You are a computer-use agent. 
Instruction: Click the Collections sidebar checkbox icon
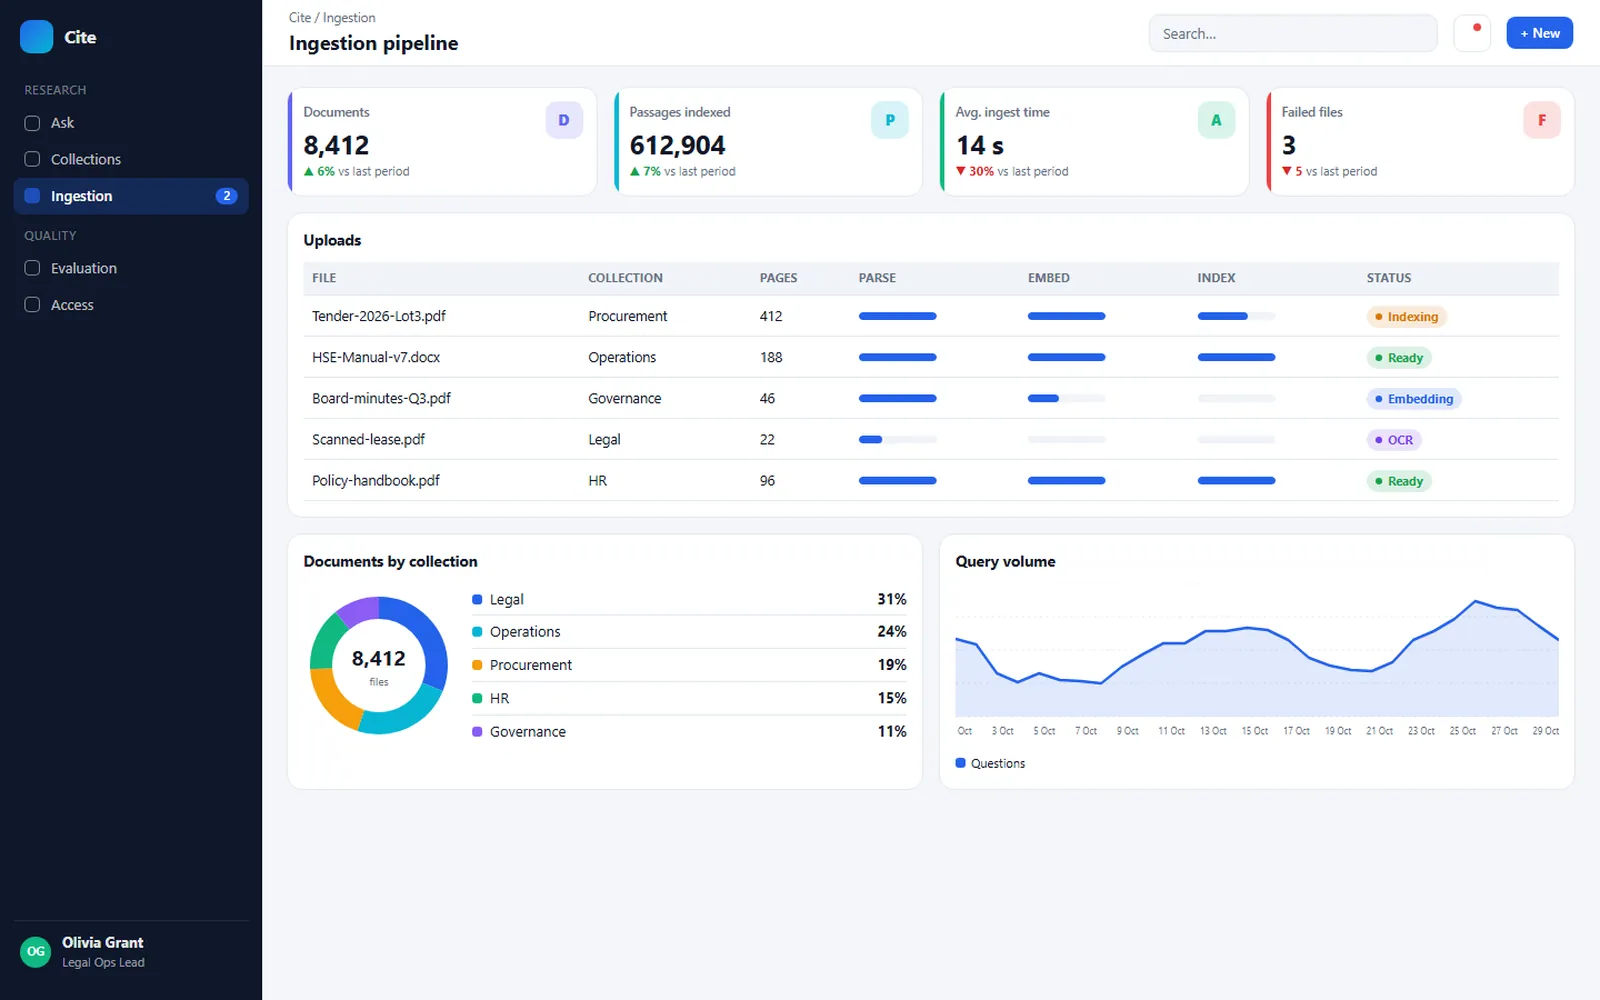coord(32,159)
